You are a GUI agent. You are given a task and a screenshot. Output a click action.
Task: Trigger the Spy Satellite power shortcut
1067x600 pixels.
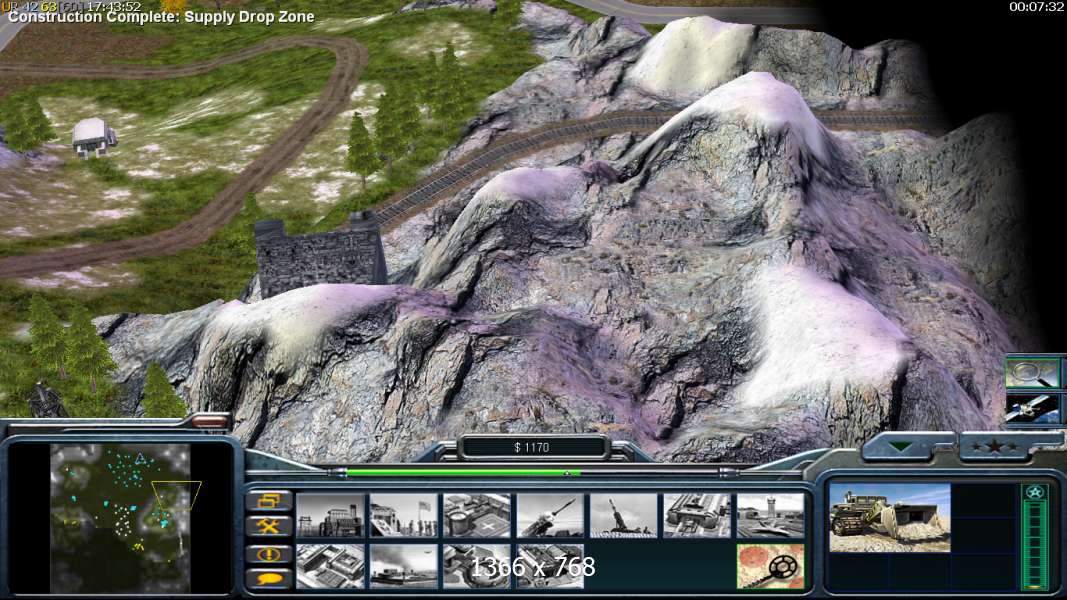pos(1031,407)
